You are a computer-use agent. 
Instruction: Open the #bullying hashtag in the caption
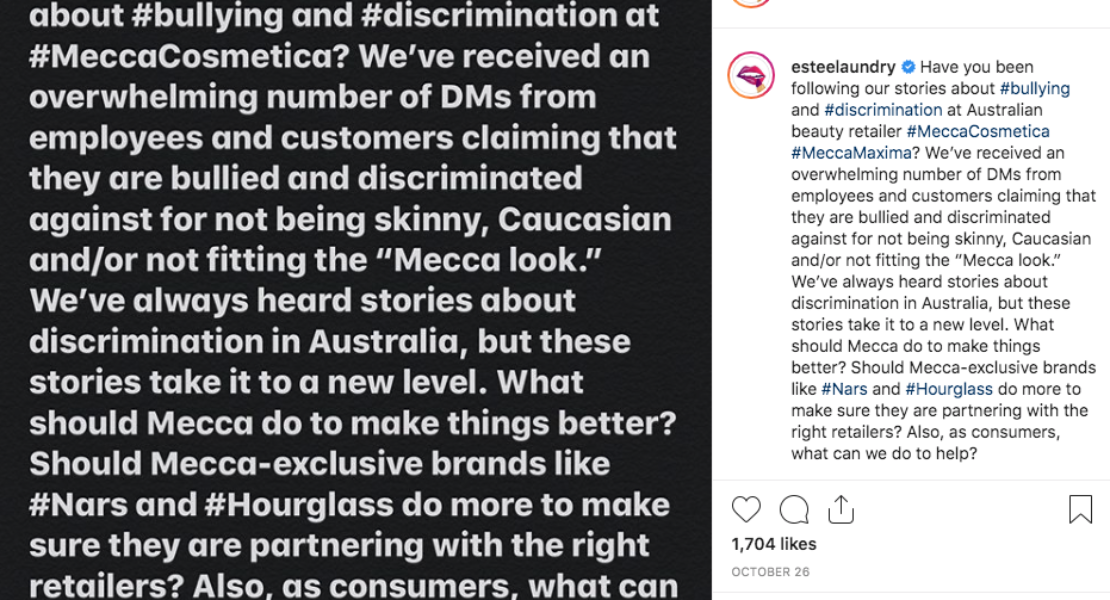click(x=1034, y=88)
